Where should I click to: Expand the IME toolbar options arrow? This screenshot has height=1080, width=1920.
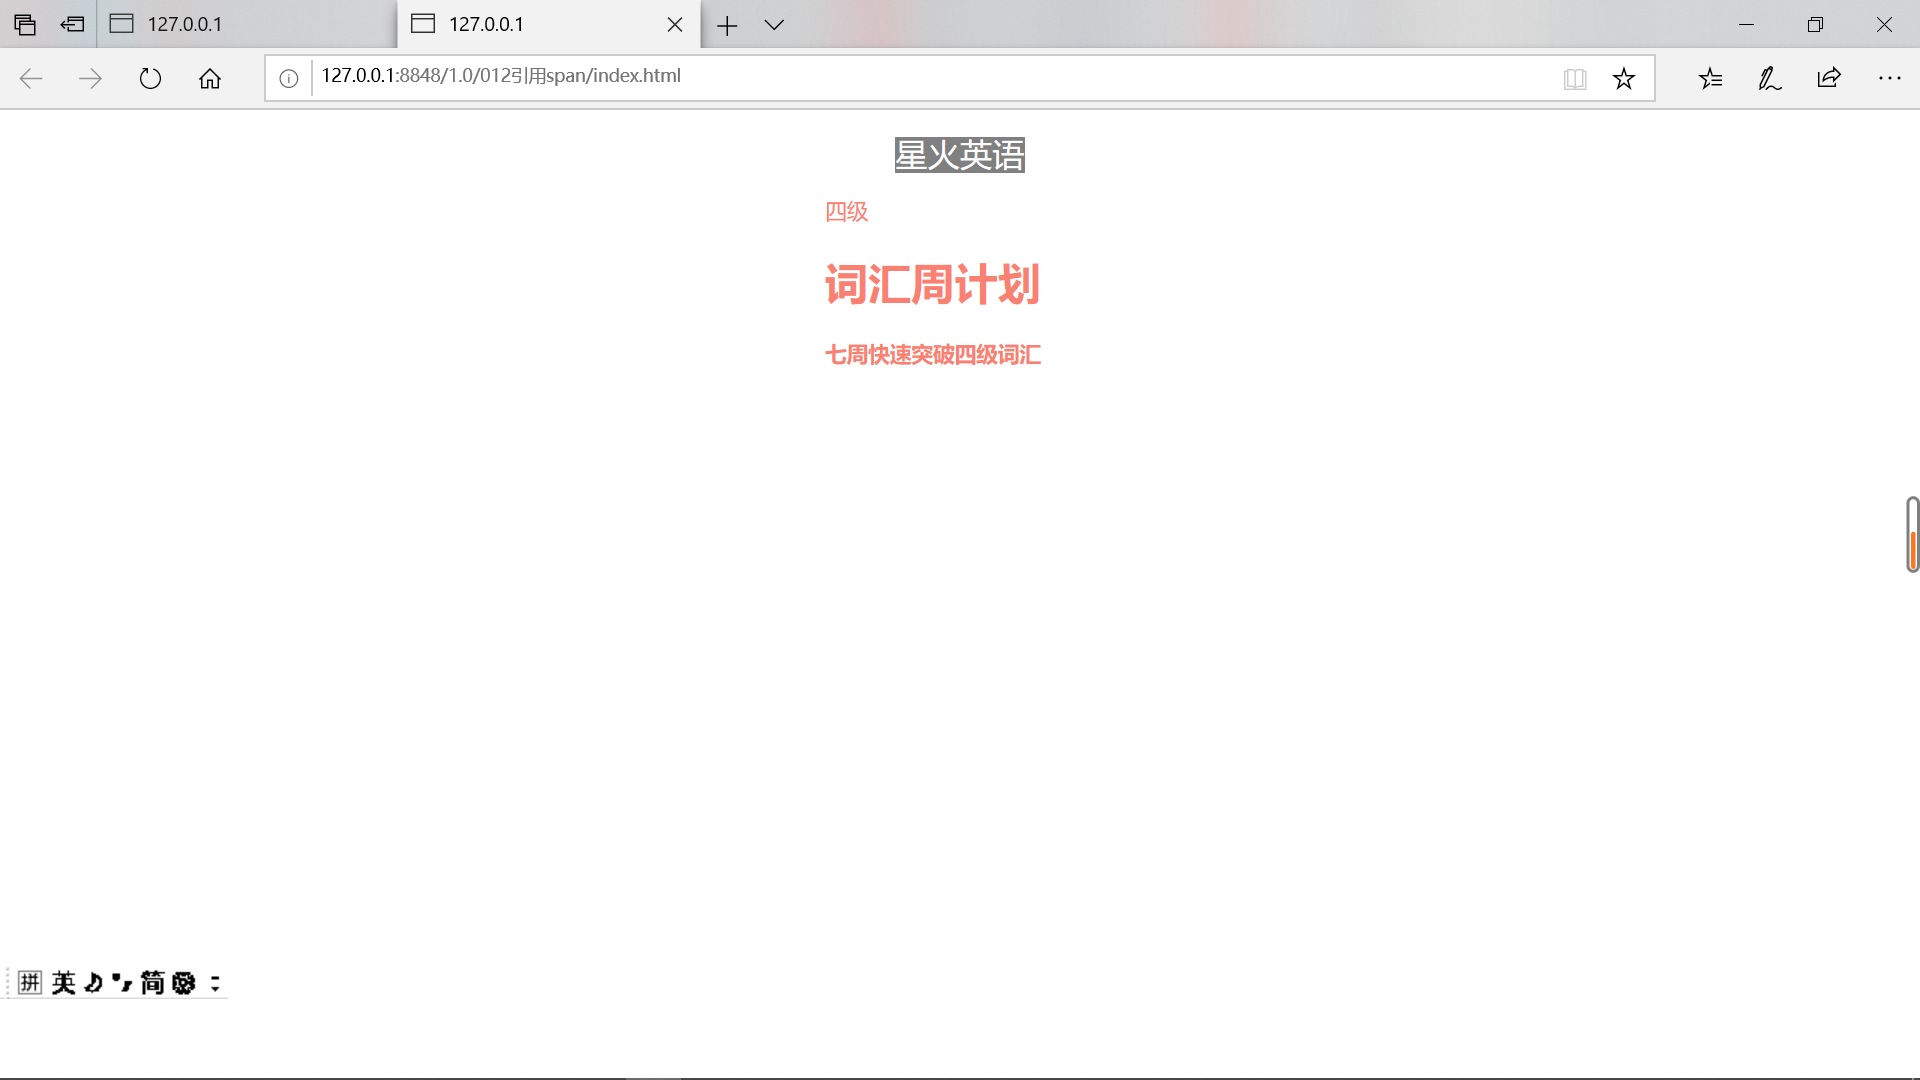[215, 983]
